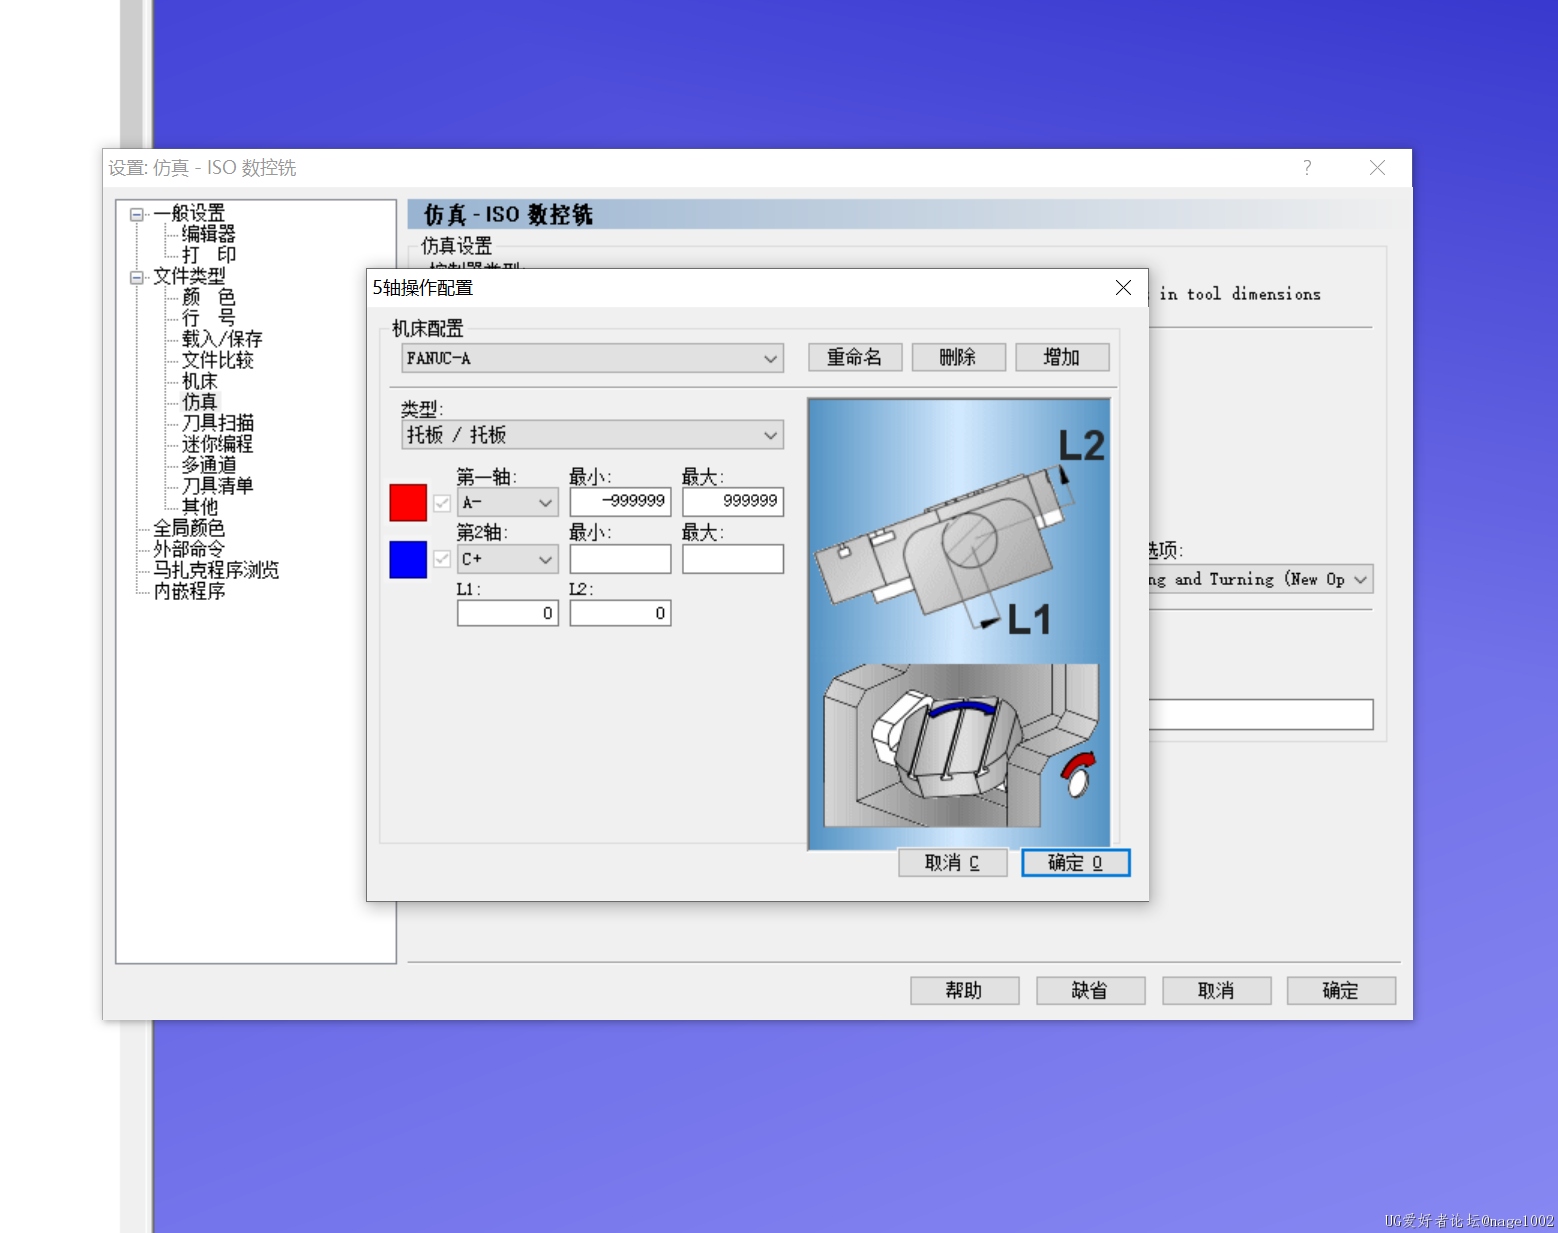Click 确定 in the settings window
1558x1233 pixels.
(1341, 990)
